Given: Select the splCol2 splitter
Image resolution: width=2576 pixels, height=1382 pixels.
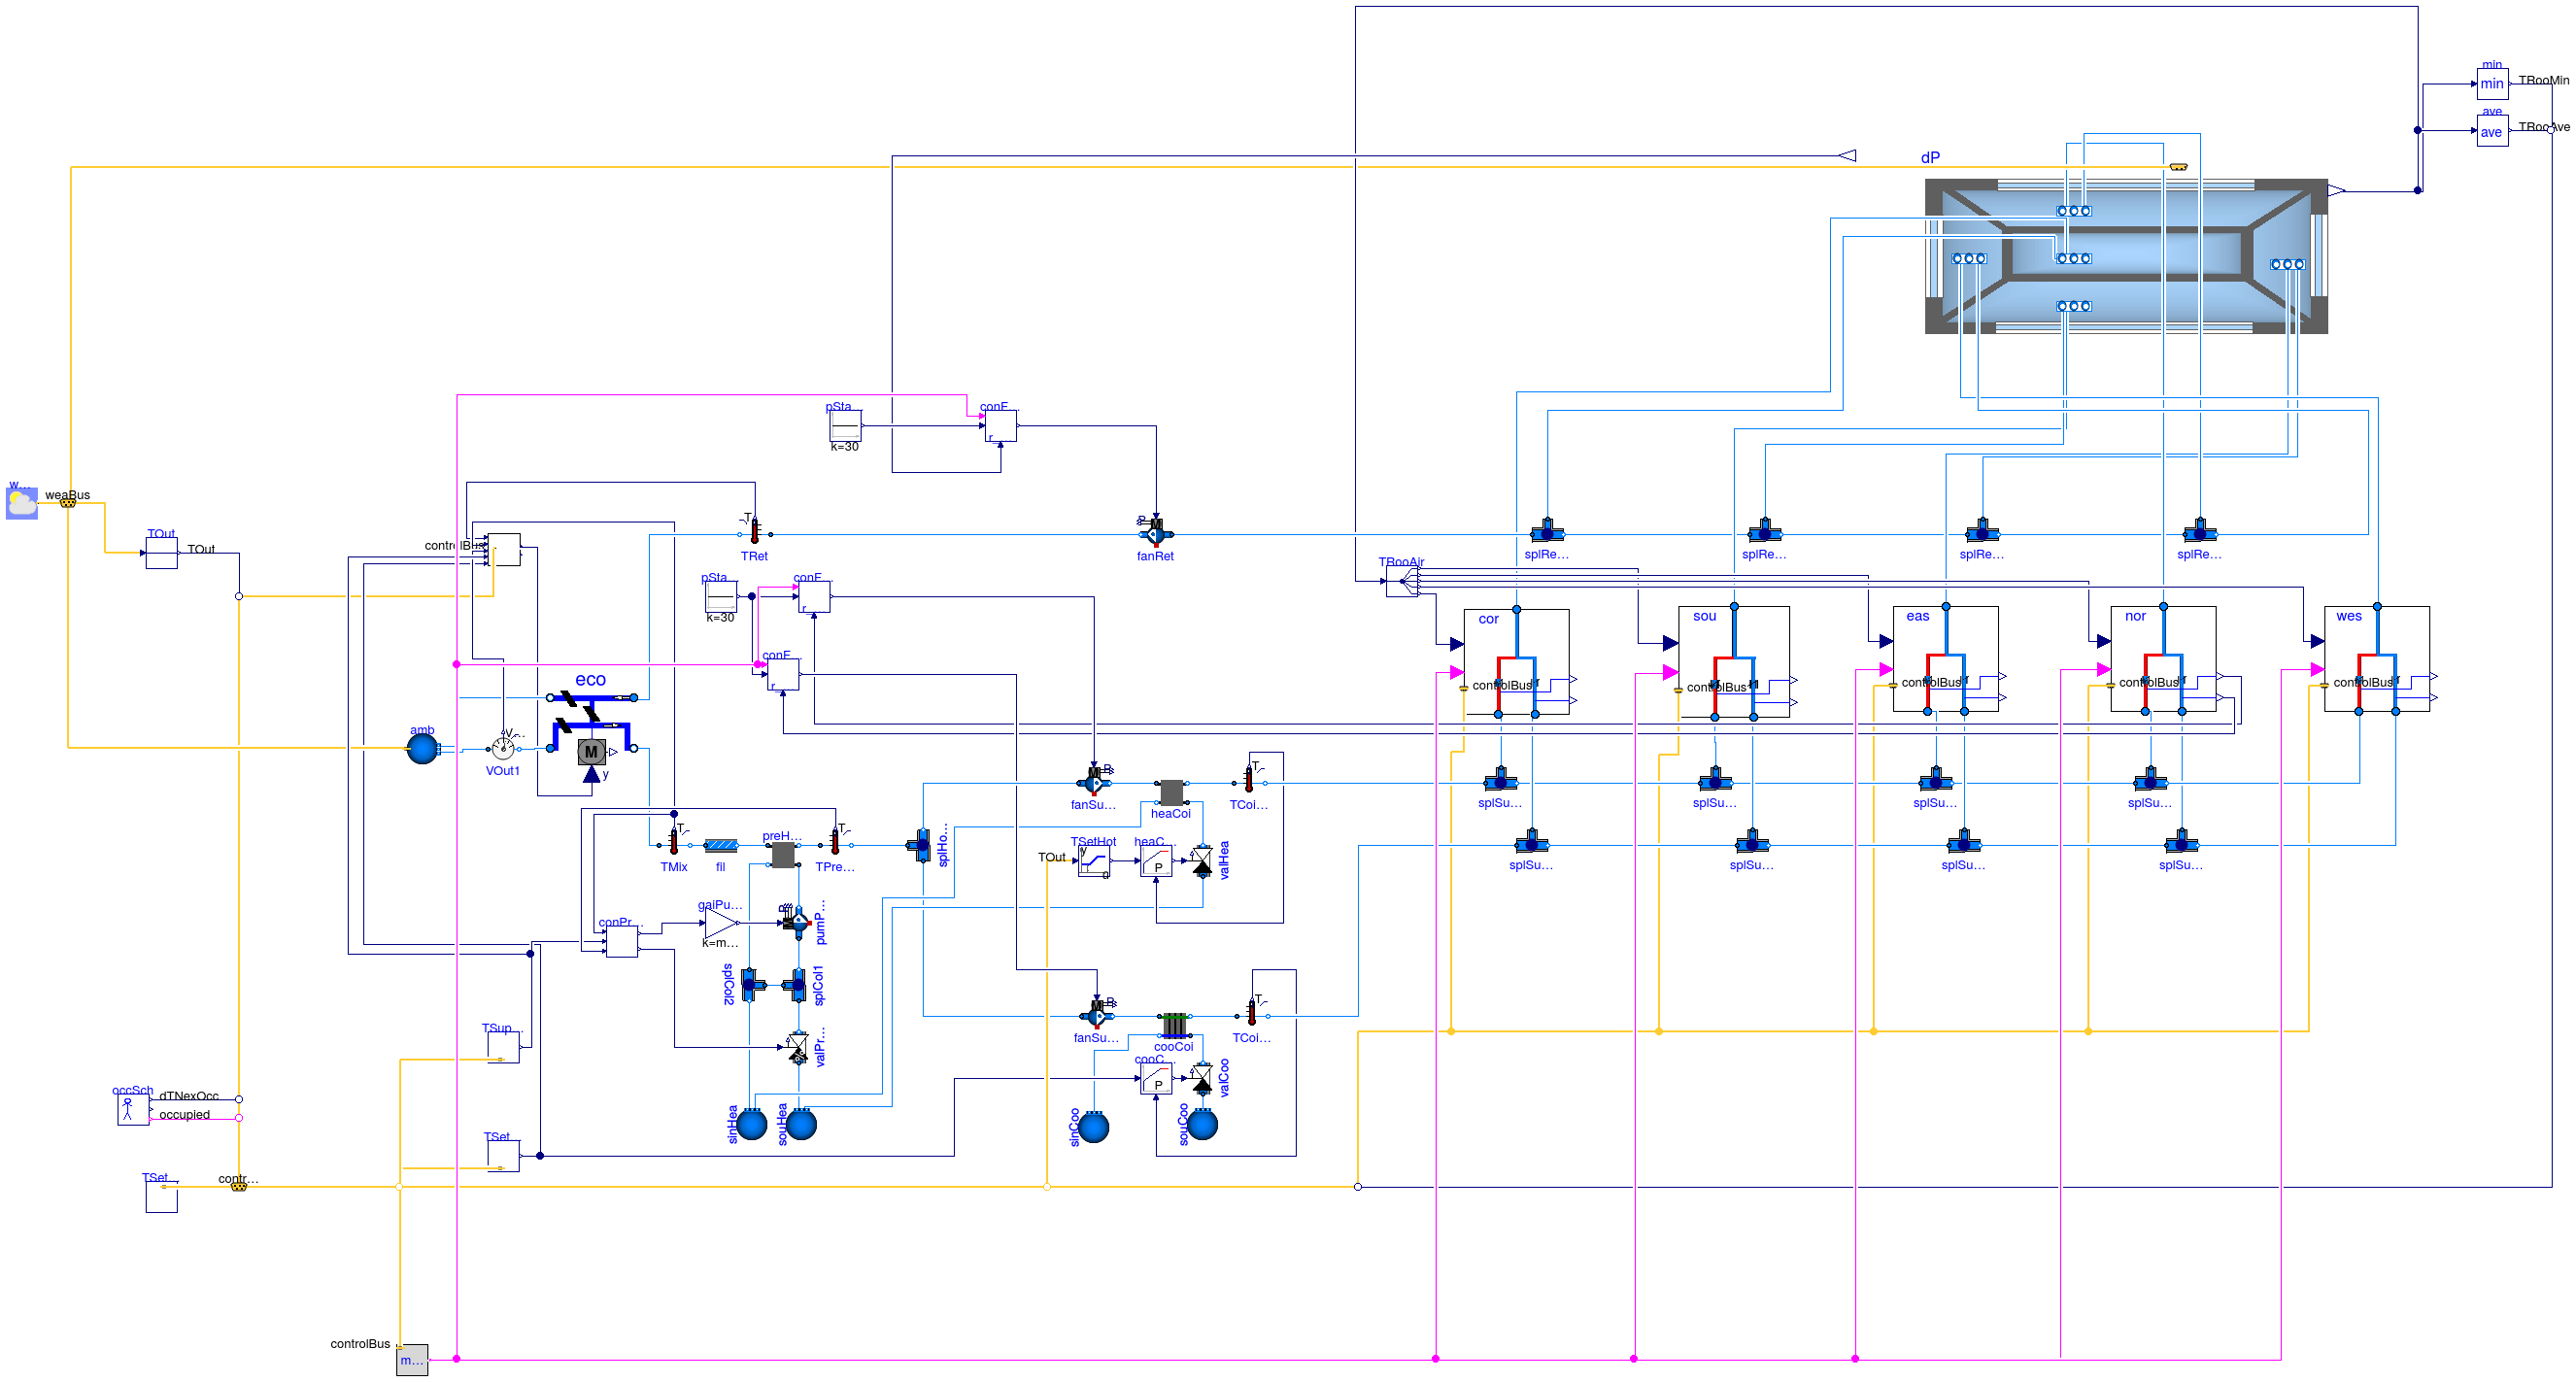Looking at the screenshot, I should (x=753, y=985).
